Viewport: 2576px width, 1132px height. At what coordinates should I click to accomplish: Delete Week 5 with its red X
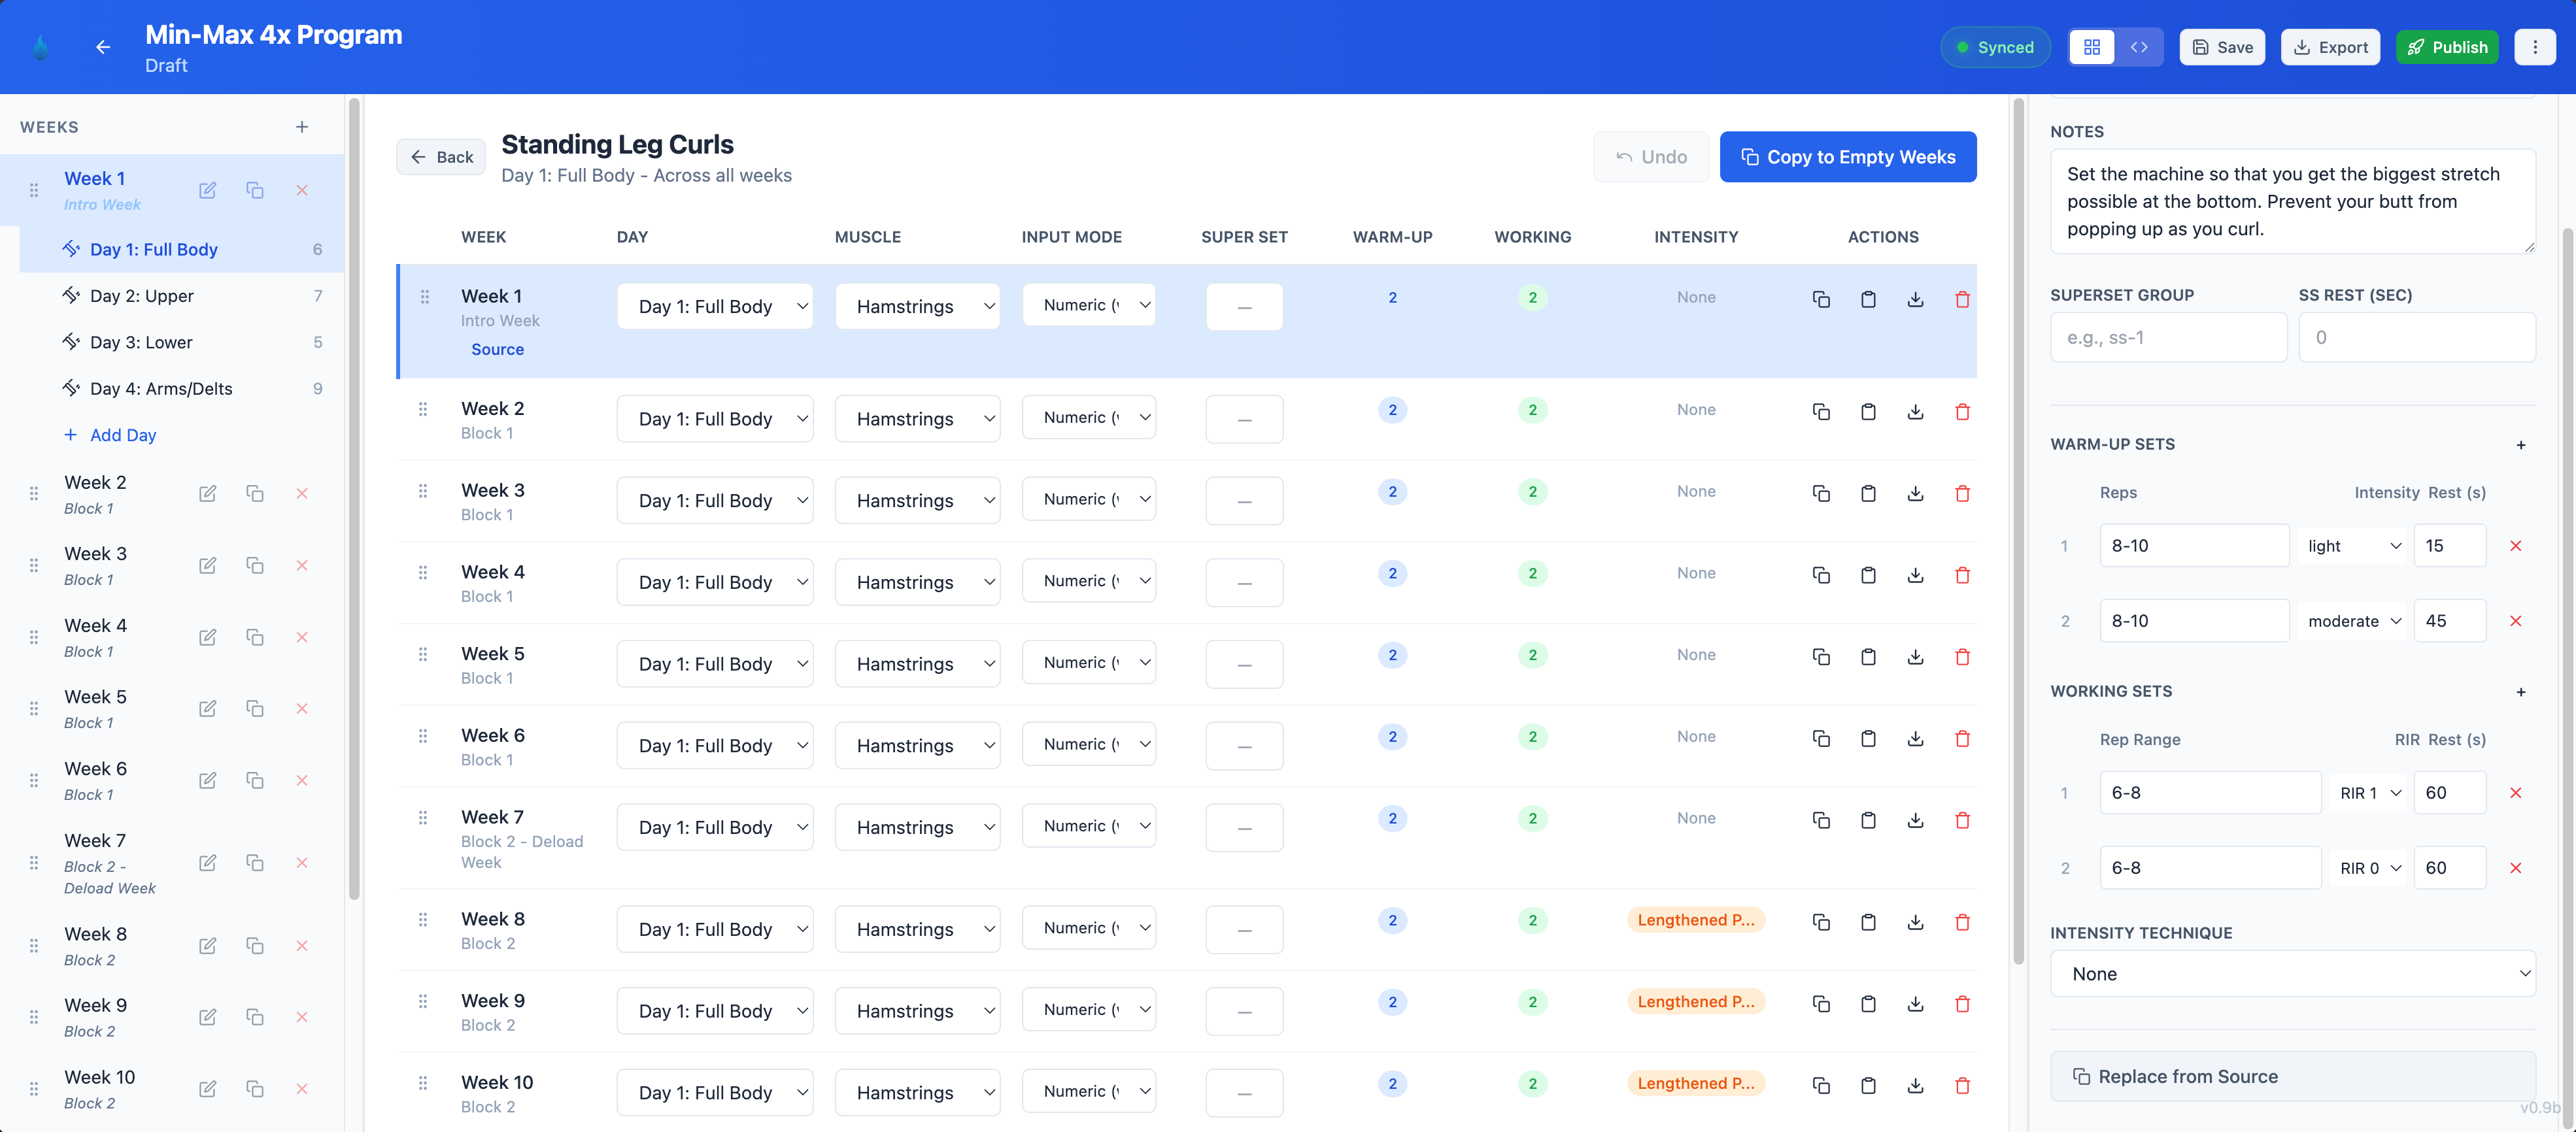302,709
